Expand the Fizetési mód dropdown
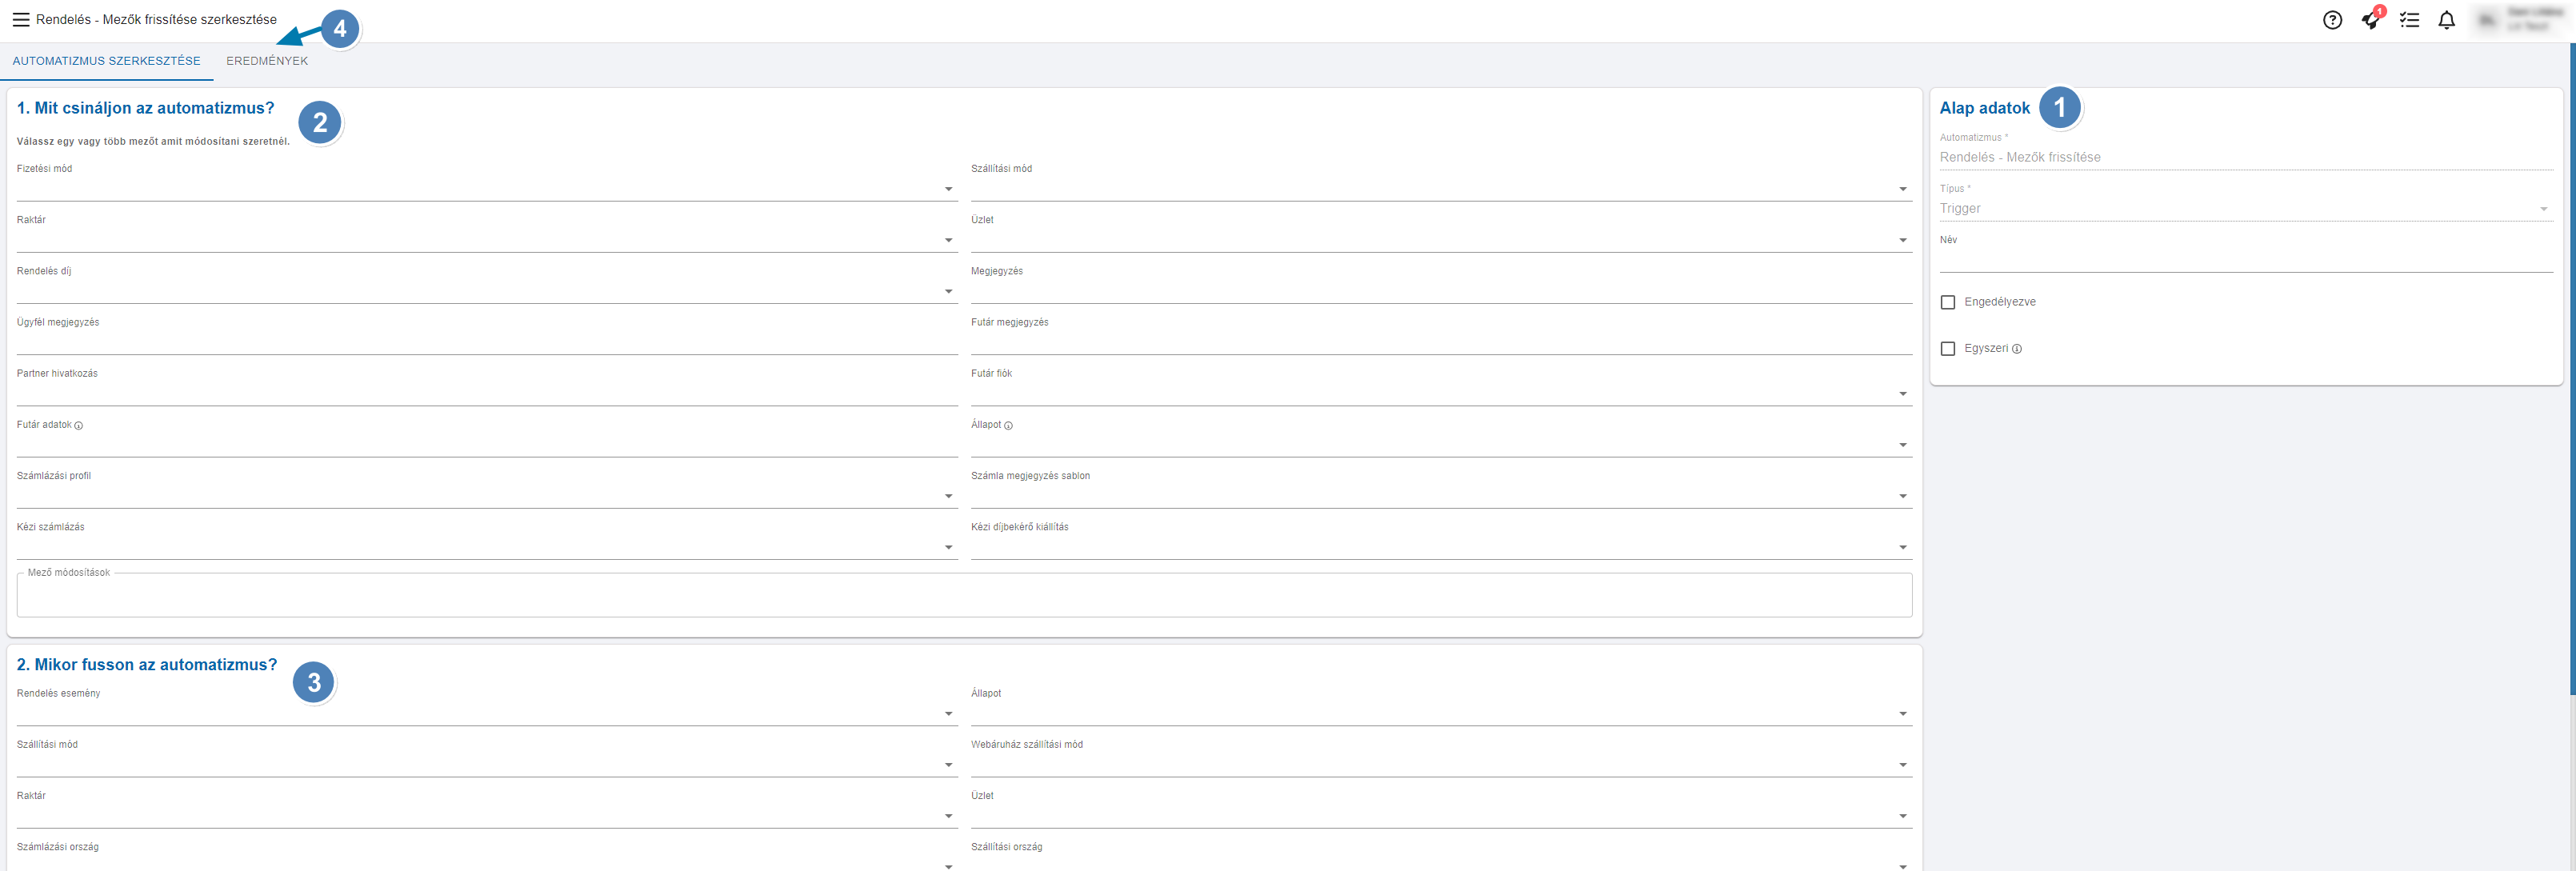The width and height of the screenshot is (2576, 871). (948, 189)
